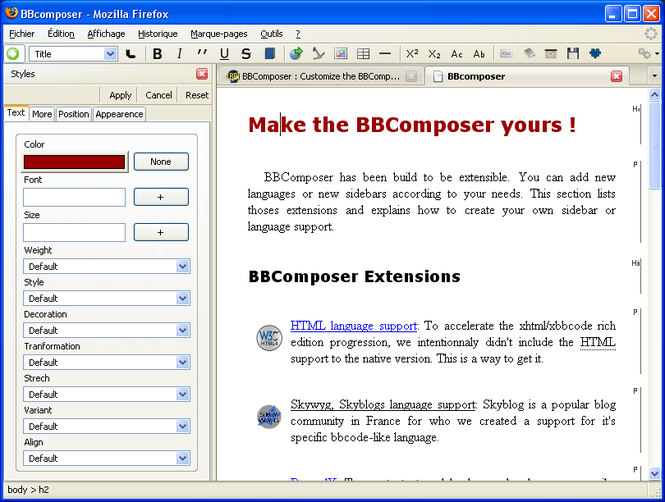Open the Historique menu
The height and width of the screenshot is (502, 665).
(x=158, y=33)
